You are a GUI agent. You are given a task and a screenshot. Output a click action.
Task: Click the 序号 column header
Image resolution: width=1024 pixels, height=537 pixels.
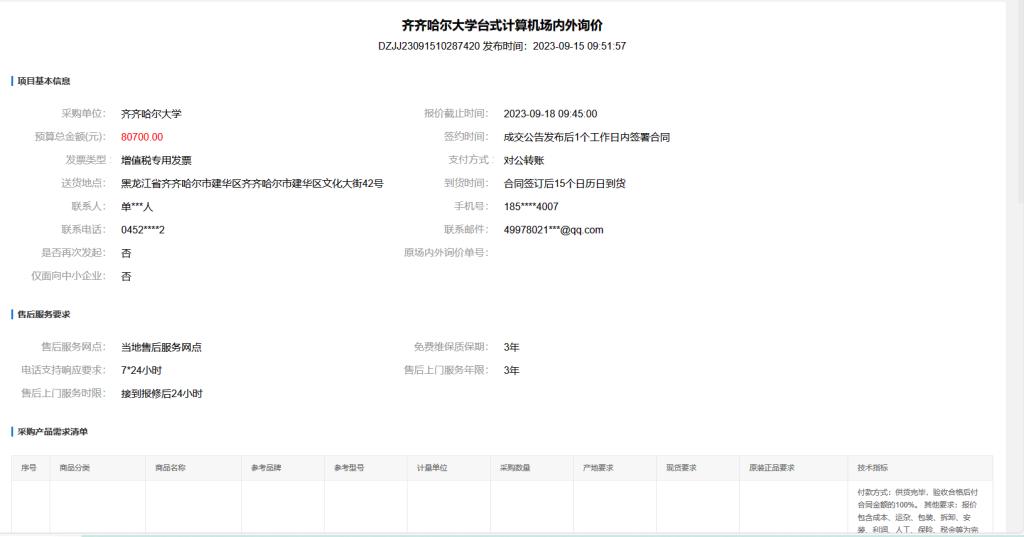pyautogui.click(x=29, y=468)
